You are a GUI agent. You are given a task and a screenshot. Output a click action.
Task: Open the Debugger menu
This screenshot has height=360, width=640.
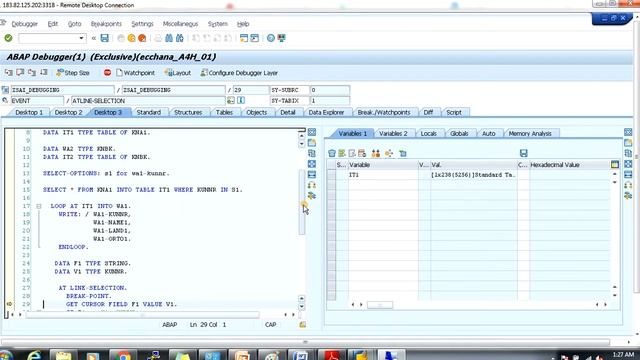(x=24, y=24)
